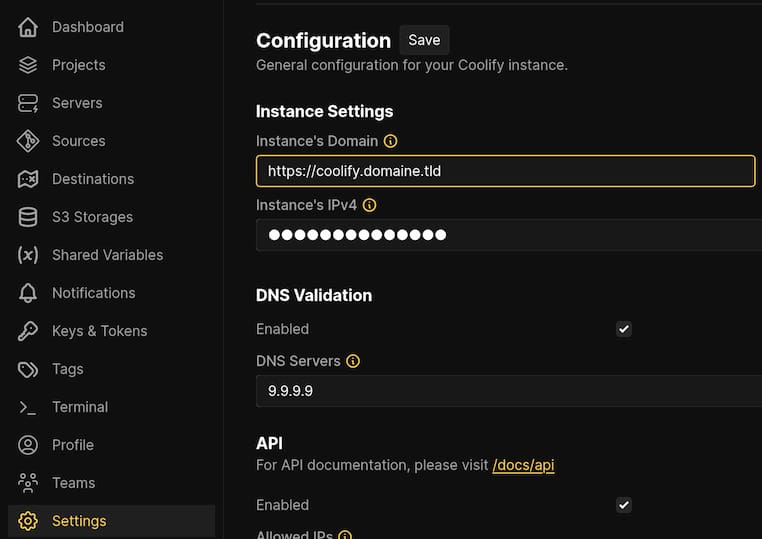The width and height of the screenshot is (762, 539).
Task: Save the configuration
Action: [424, 40]
